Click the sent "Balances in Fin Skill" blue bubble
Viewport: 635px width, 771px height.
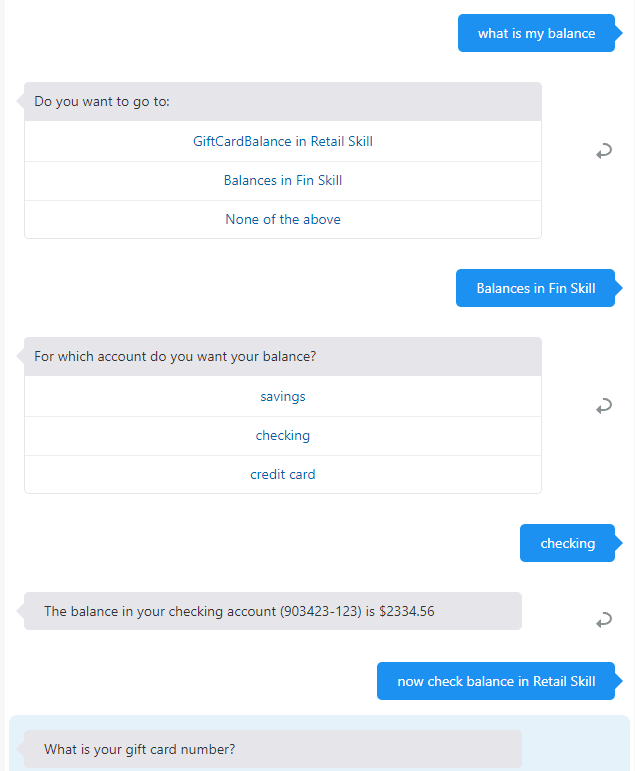coord(535,289)
